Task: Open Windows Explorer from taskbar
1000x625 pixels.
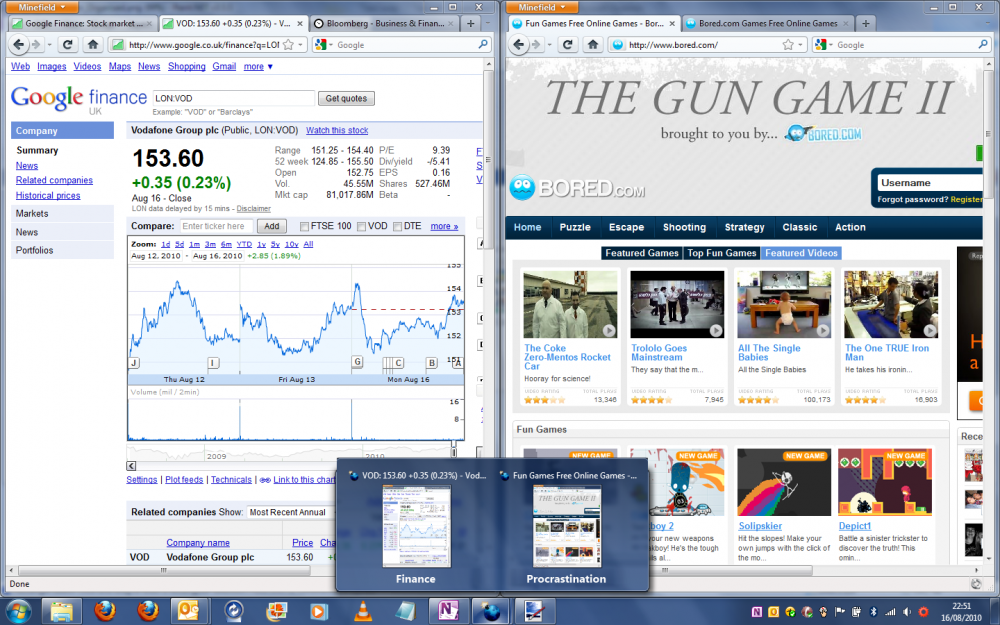Action: 61,612
